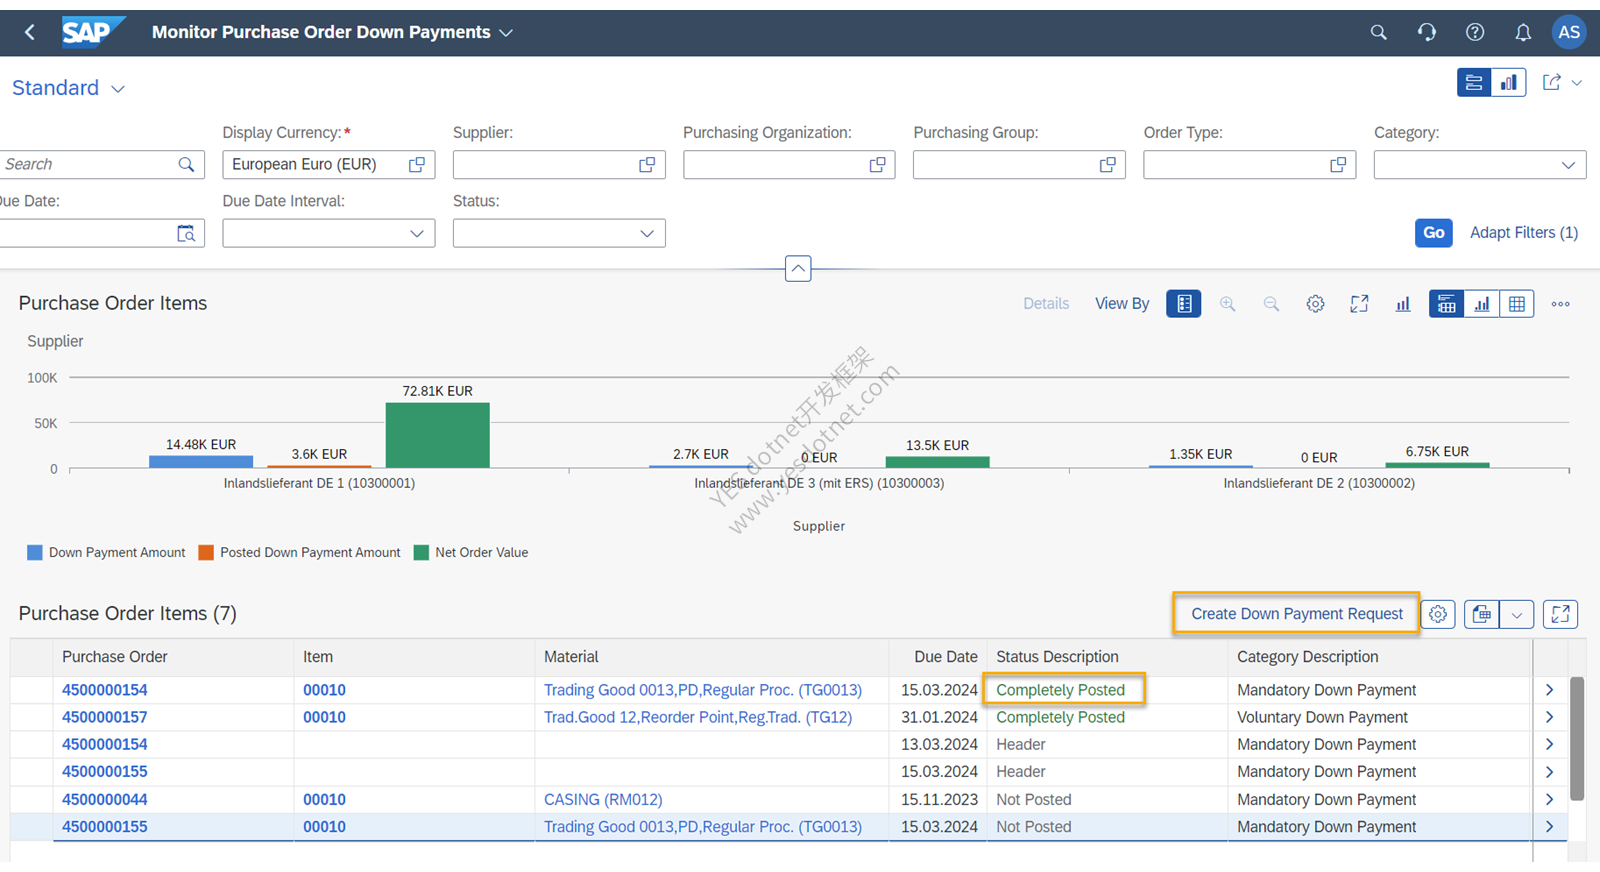The height and width of the screenshot is (872, 1600).
Task: Zoom out on the chart
Action: (1271, 304)
